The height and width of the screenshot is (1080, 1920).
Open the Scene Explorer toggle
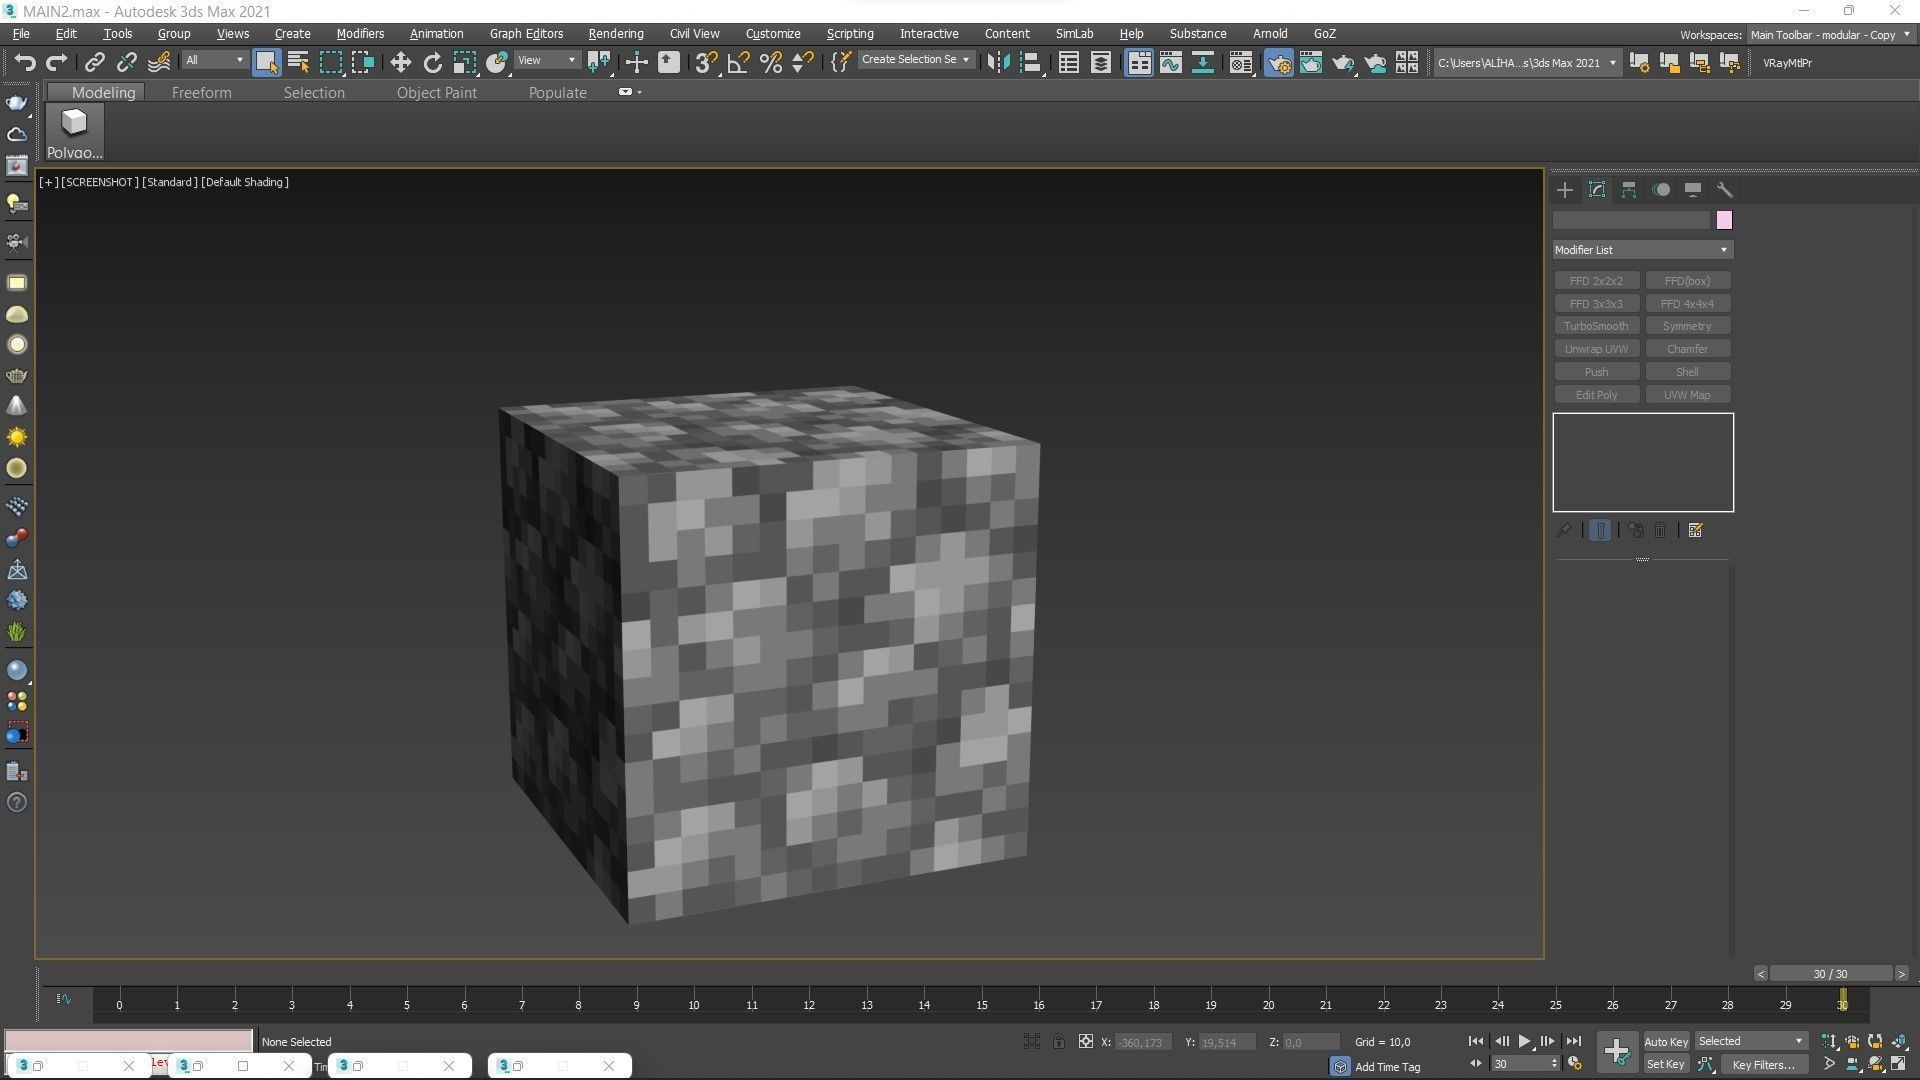click(x=1068, y=62)
